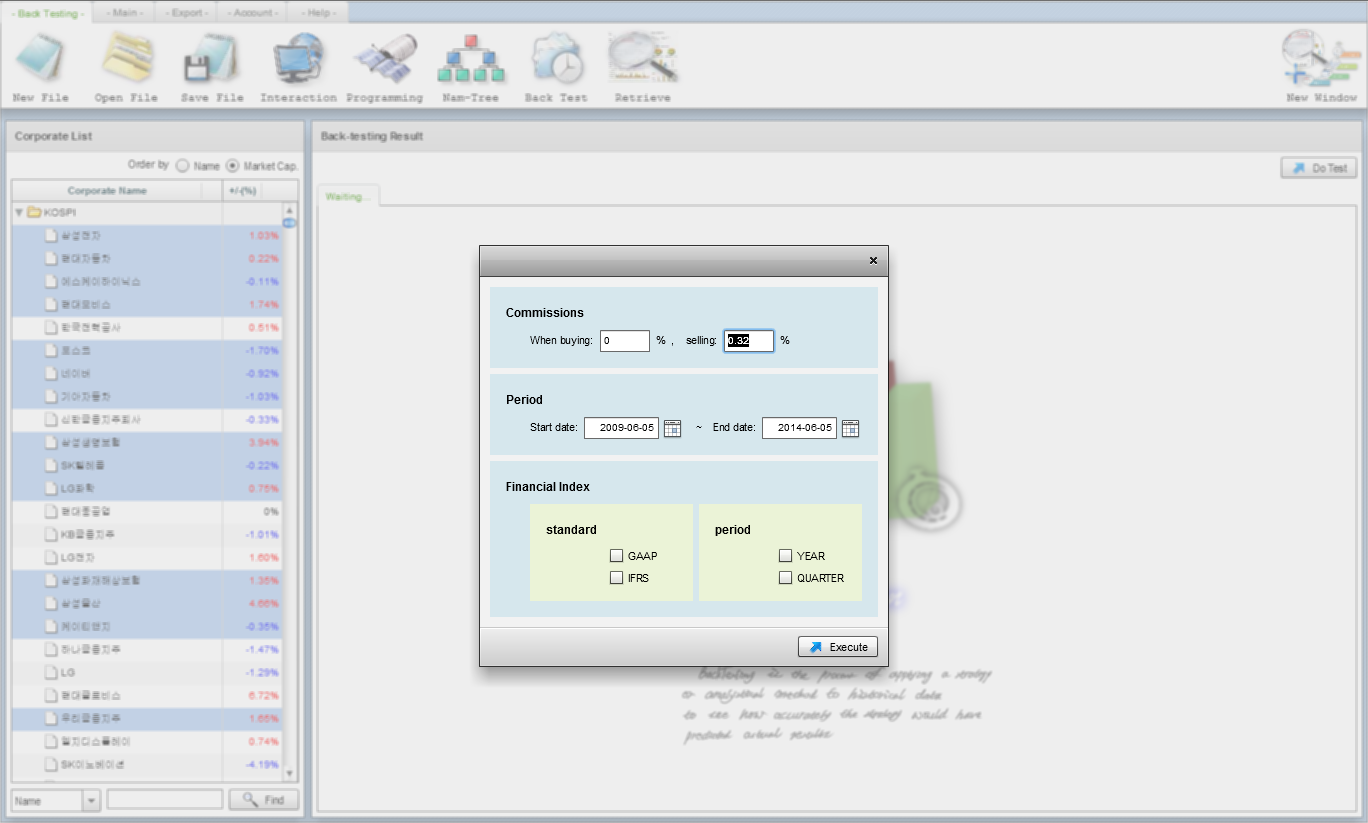Open the Programming tool icon

(384, 60)
